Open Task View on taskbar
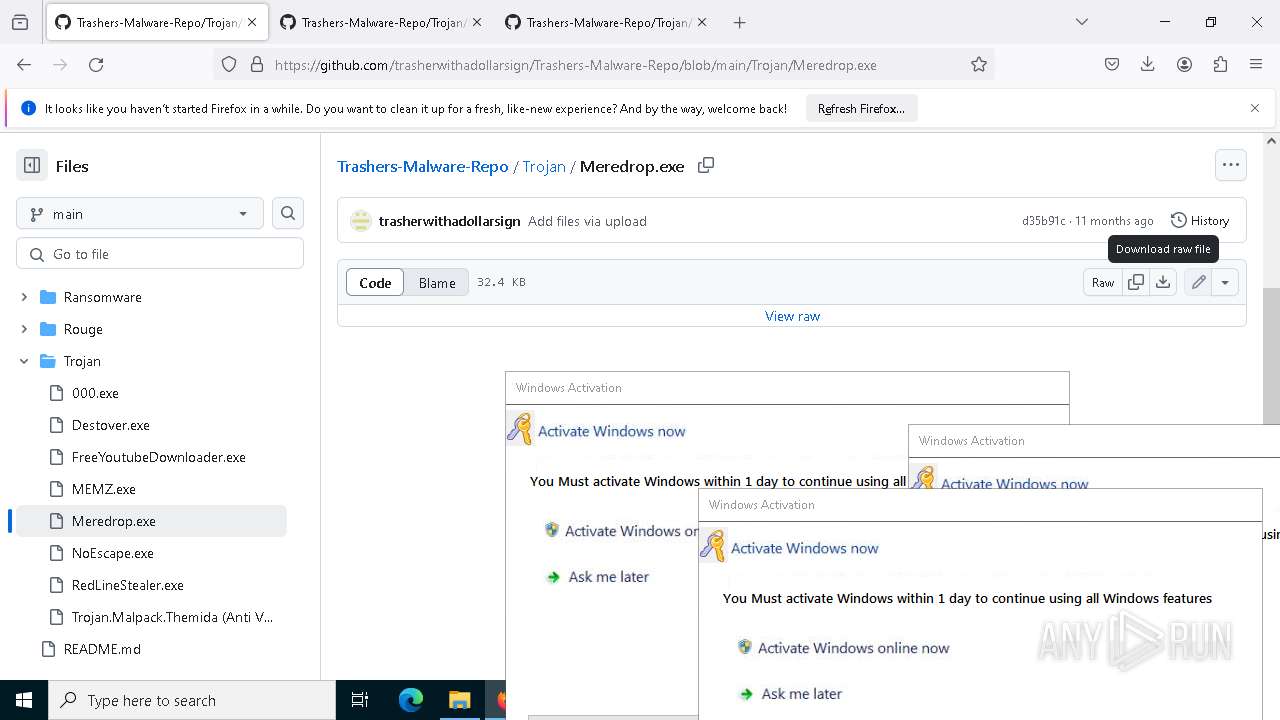 point(360,700)
